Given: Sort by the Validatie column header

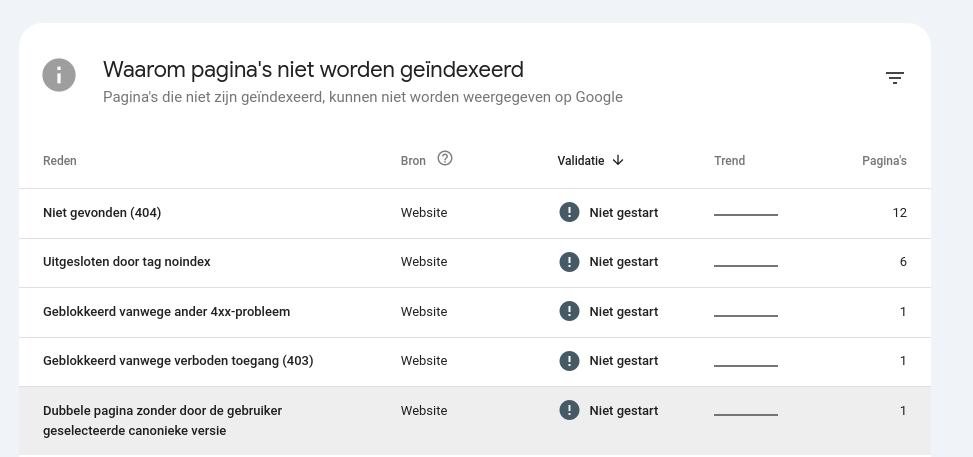Looking at the screenshot, I should [x=581, y=161].
